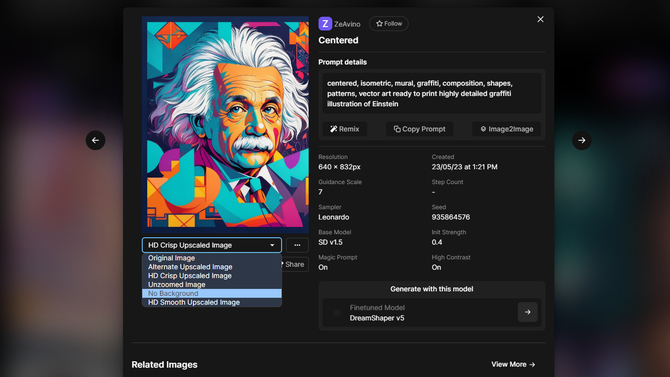The width and height of the screenshot is (670, 377).
Task: Click the Remix button
Action: (x=344, y=129)
